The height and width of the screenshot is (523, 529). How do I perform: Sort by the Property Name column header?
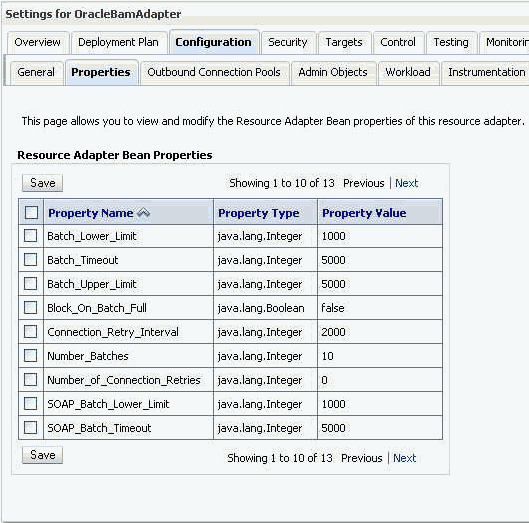click(91, 213)
